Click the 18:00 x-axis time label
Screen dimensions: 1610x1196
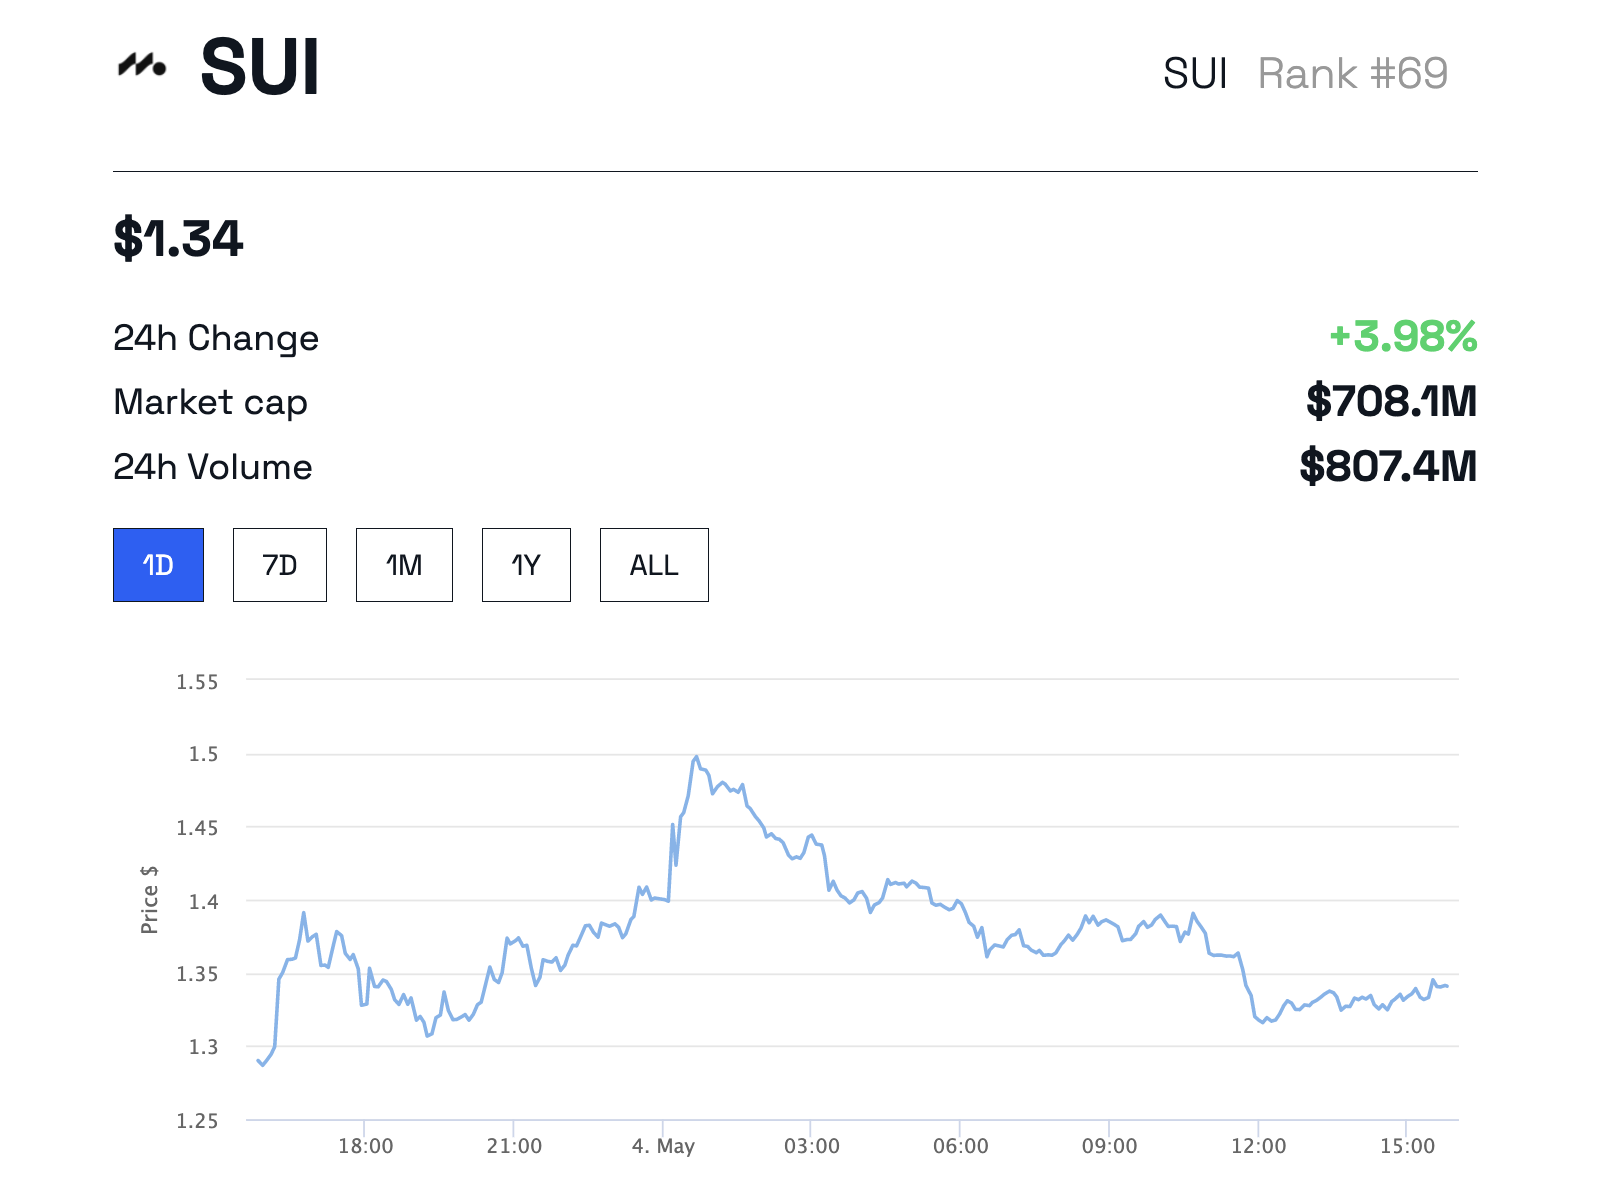[365, 1146]
